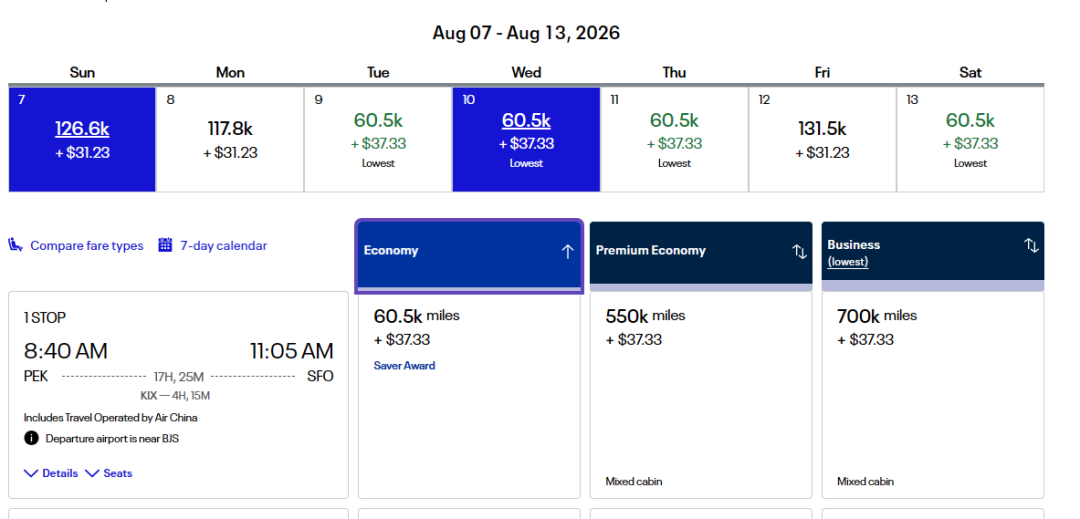Pick Thursday 11 lowest fare

pyautogui.click(x=674, y=139)
